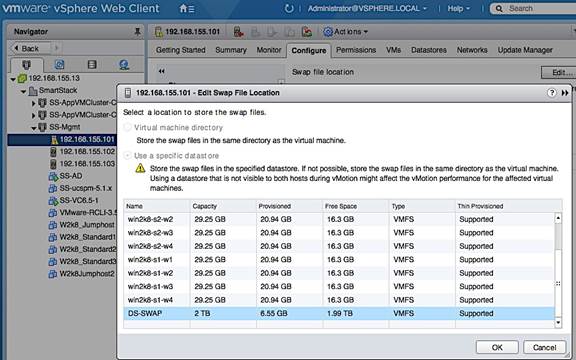Switch to the Summary tab
Screen dimensions: 576x360
pyautogui.click(x=231, y=50)
